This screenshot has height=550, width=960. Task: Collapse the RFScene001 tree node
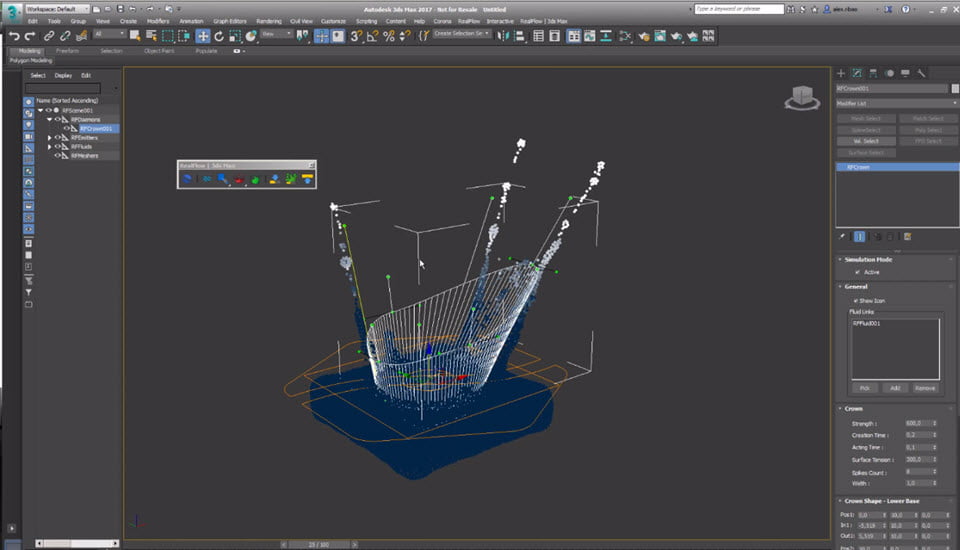point(40,110)
